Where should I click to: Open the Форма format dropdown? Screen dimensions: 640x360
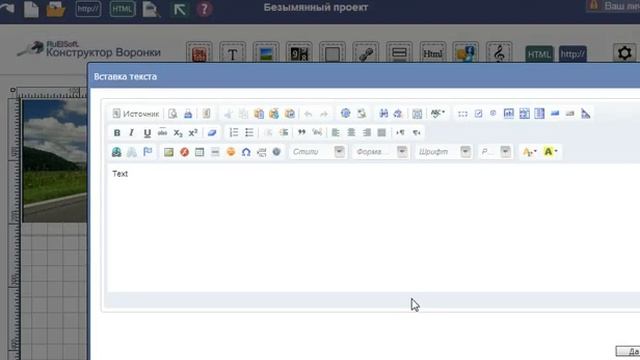[380, 152]
